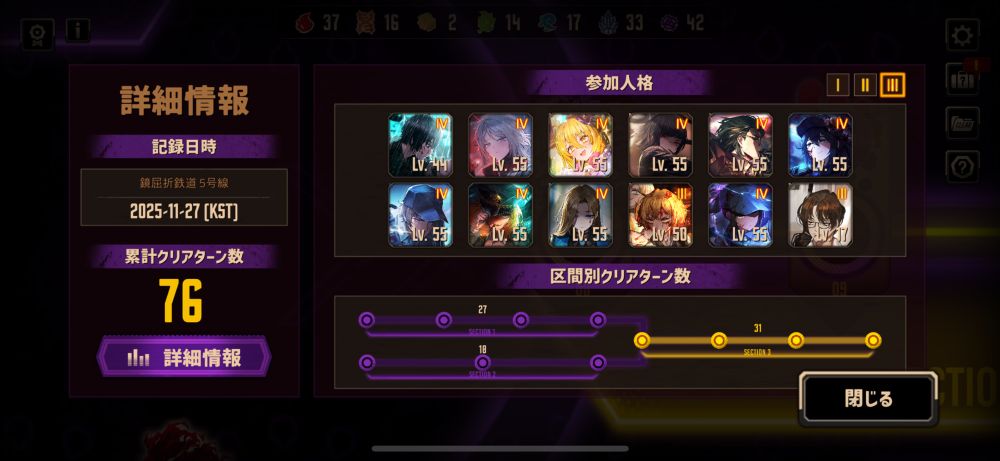Click last yellow node of Section 3
Viewport: 1000px width, 461px height.
[873, 340]
